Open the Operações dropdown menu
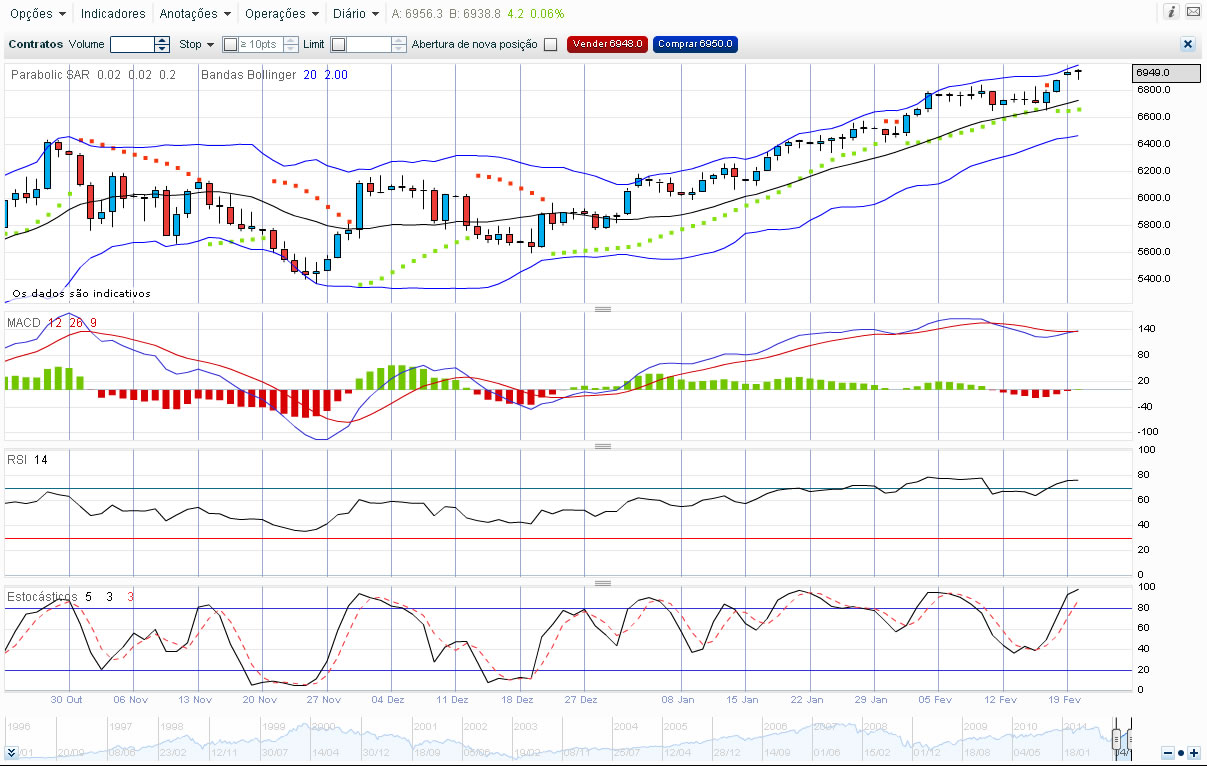Image resolution: width=1207 pixels, height=766 pixels. [x=282, y=14]
